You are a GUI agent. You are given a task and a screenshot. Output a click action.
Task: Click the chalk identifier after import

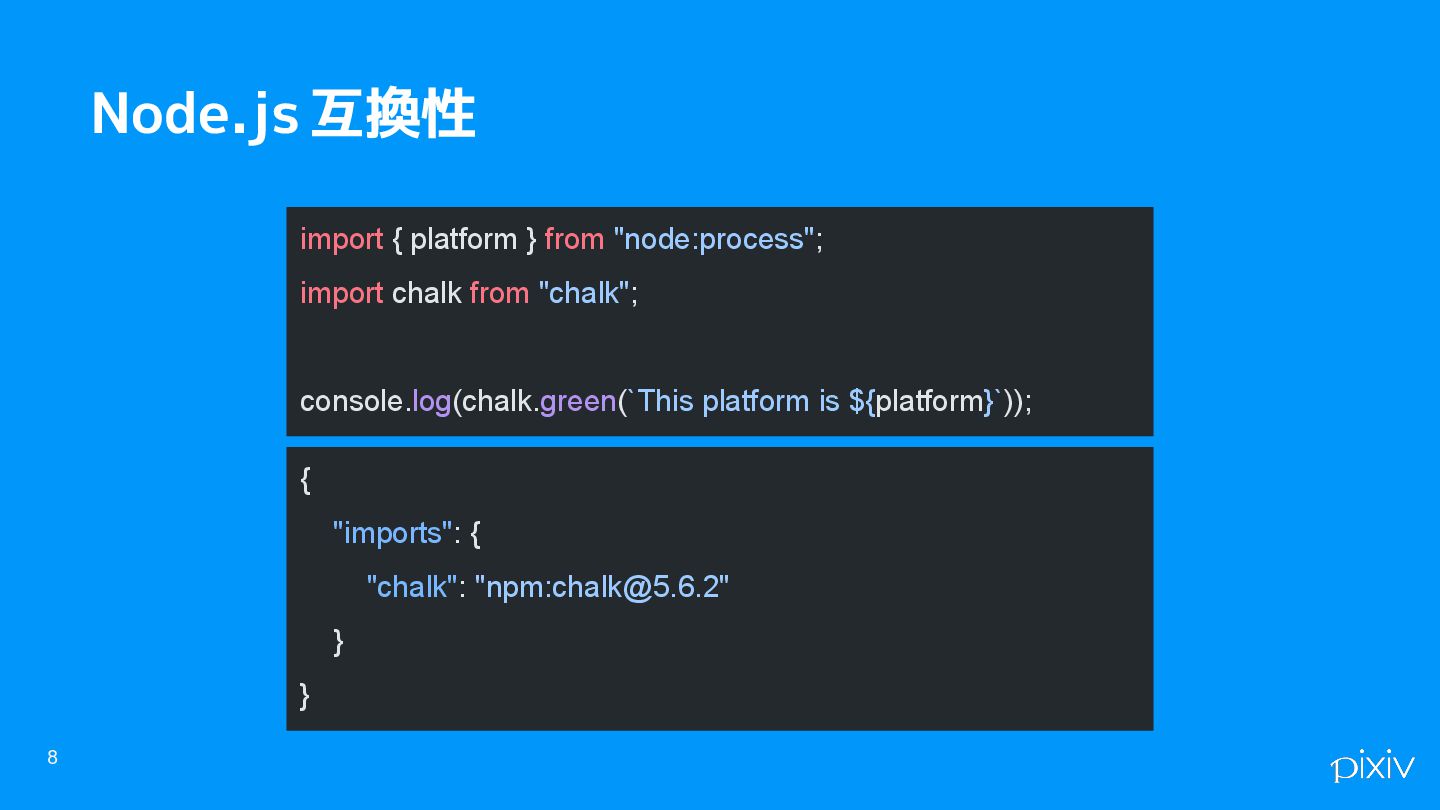[427, 293]
